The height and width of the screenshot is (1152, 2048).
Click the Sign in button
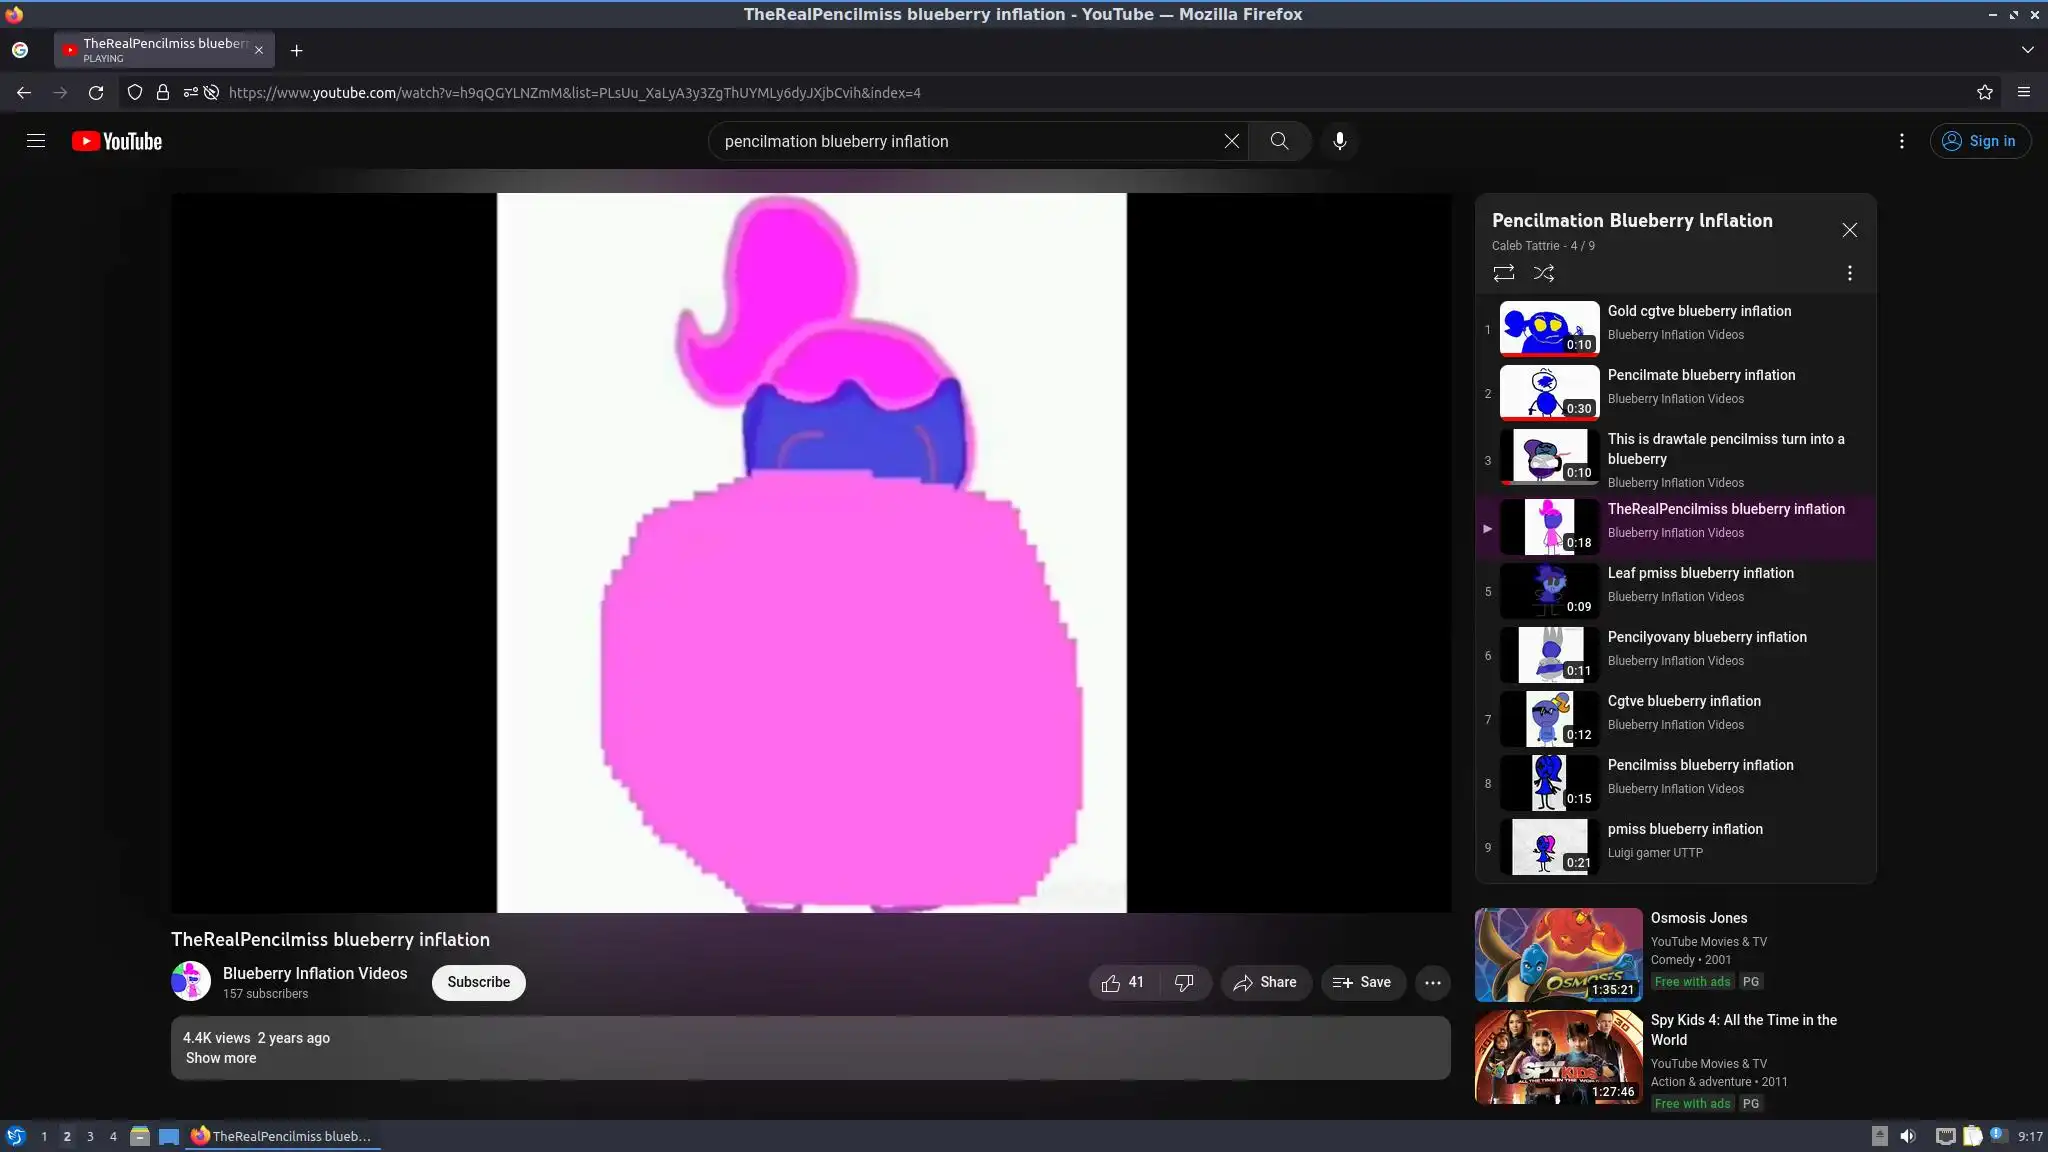[x=1979, y=141]
